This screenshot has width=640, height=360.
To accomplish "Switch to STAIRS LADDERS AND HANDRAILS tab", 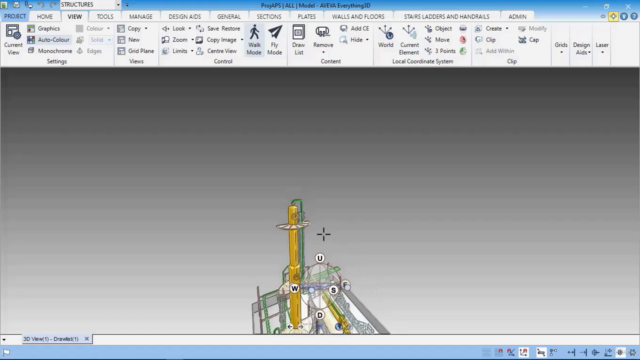I will 447,16.
